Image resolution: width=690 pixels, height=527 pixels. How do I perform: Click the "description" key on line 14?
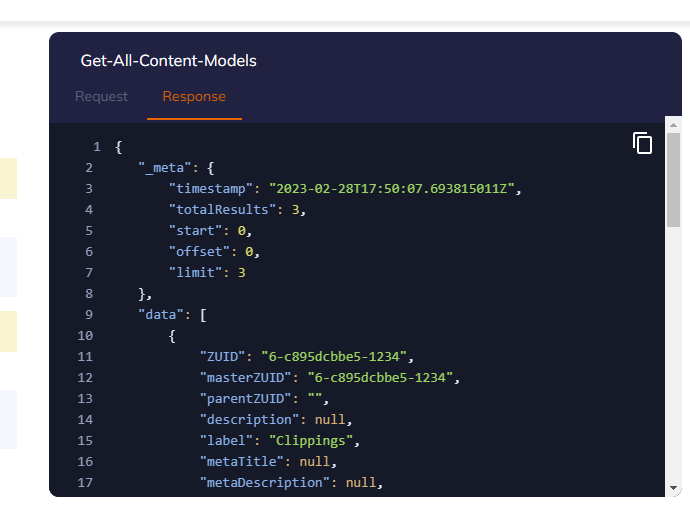pyautogui.click(x=249, y=420)
